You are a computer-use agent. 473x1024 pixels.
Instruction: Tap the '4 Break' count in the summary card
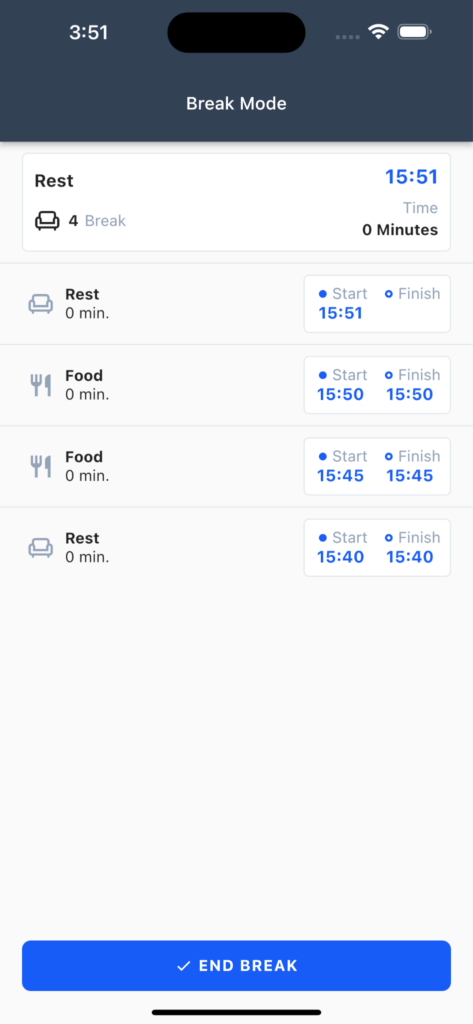pyautogui.click(x=97, y=221)
